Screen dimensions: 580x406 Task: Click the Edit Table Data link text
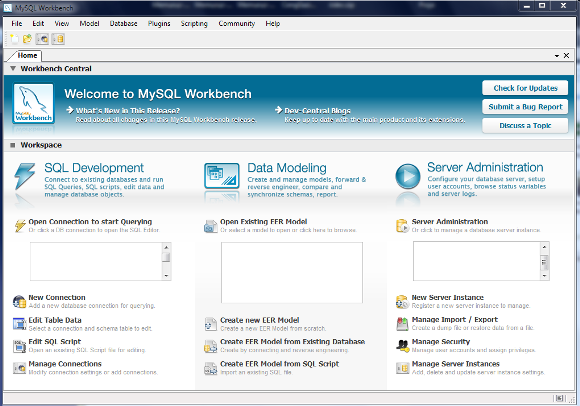(55, 320)
